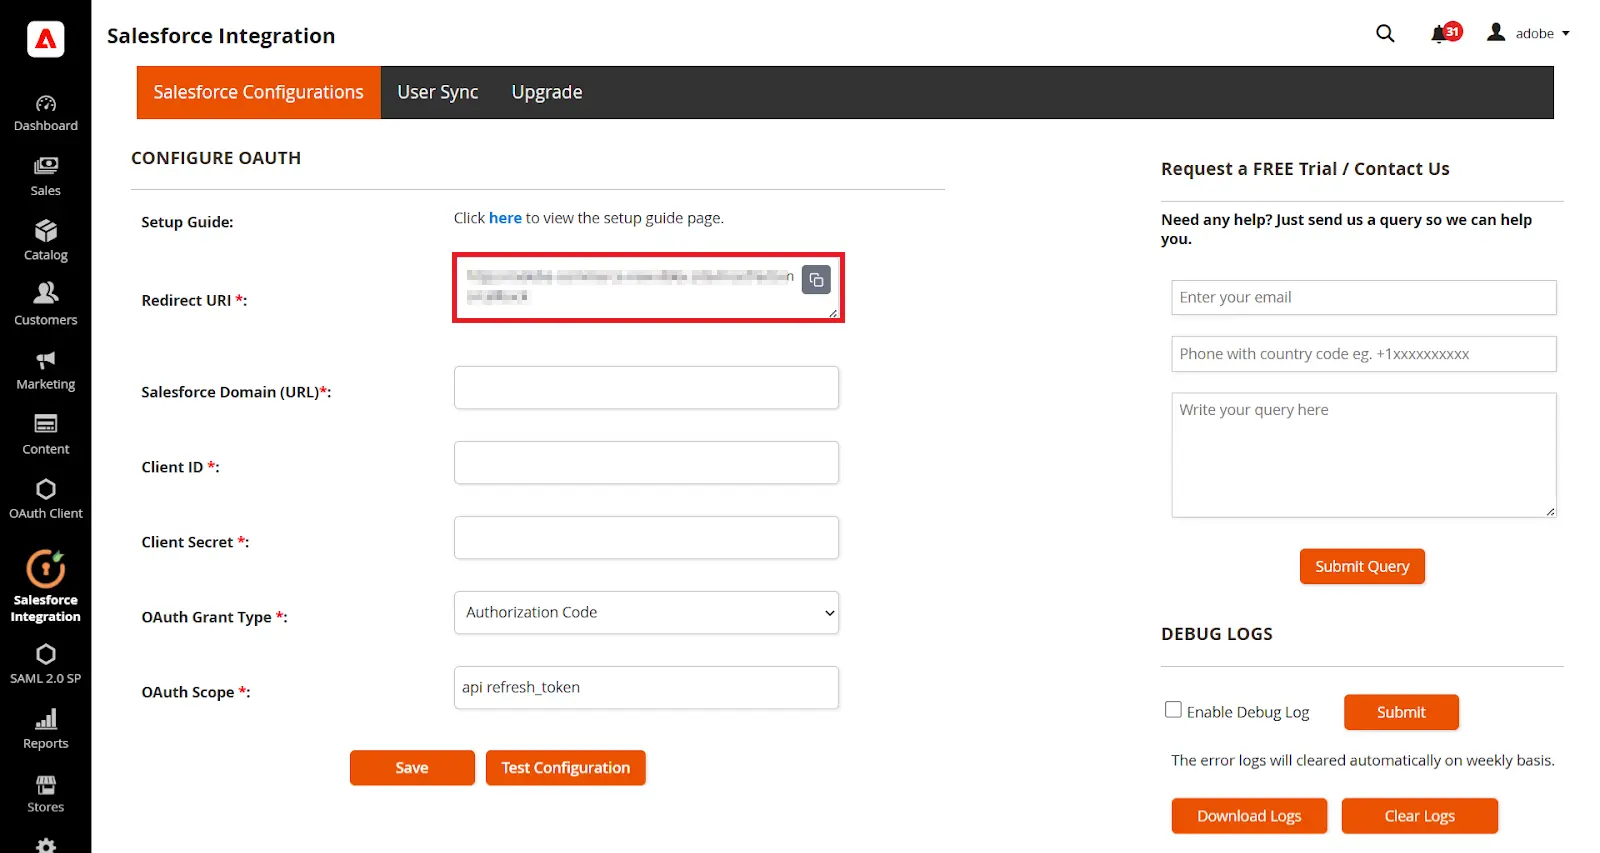Focus the phone with country code field
This screenshot has height=853, width=1600.
pos(1364,354)
